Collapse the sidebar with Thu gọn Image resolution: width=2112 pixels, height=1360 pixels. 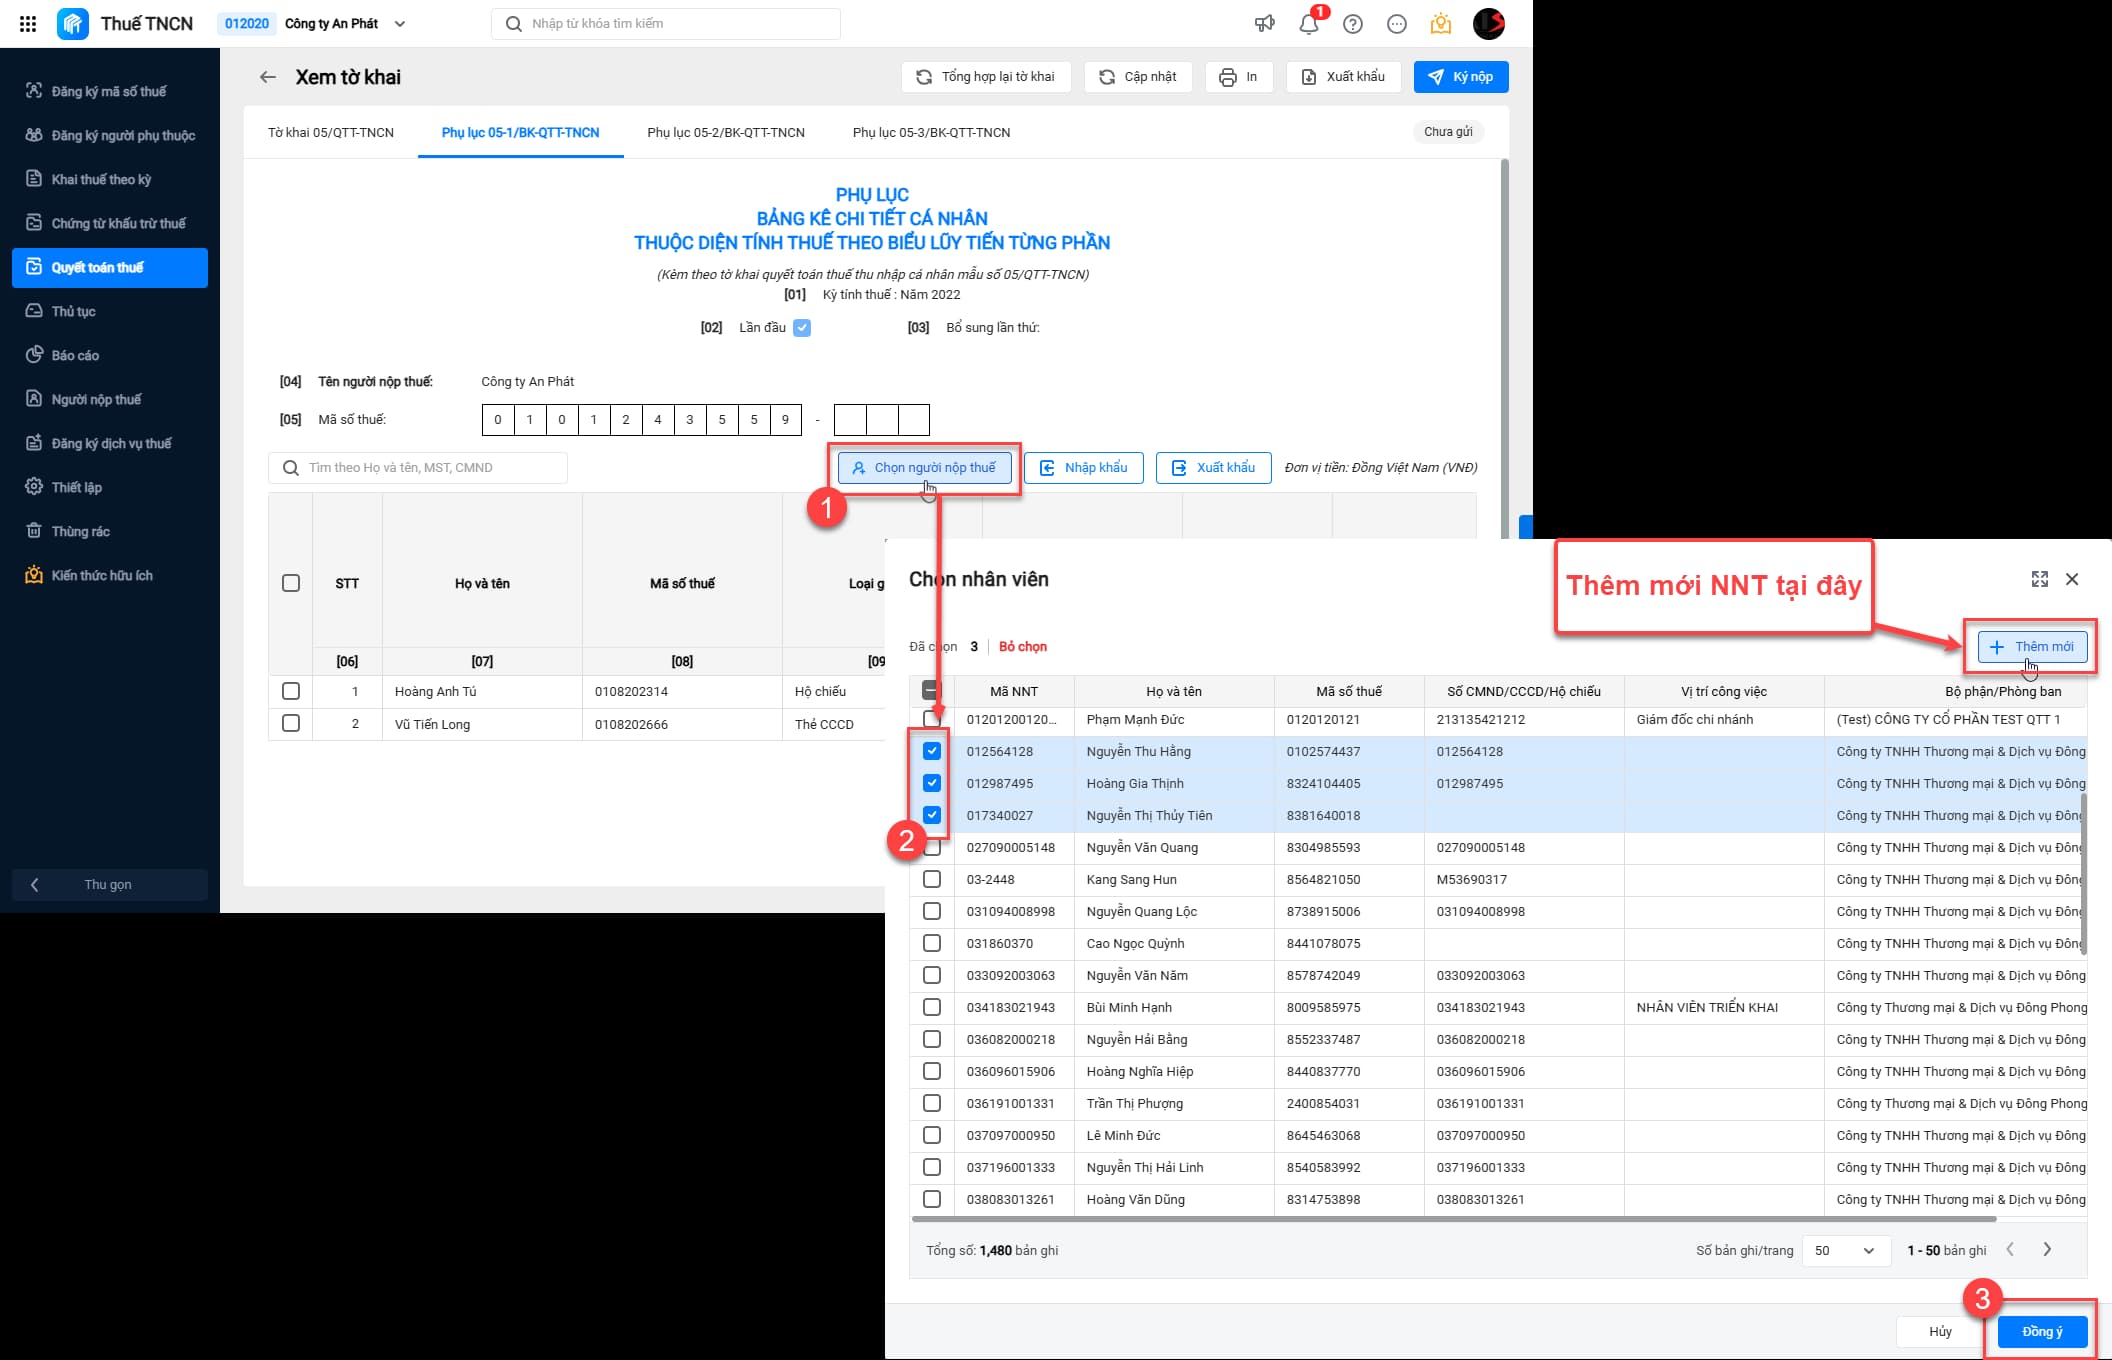109,884
